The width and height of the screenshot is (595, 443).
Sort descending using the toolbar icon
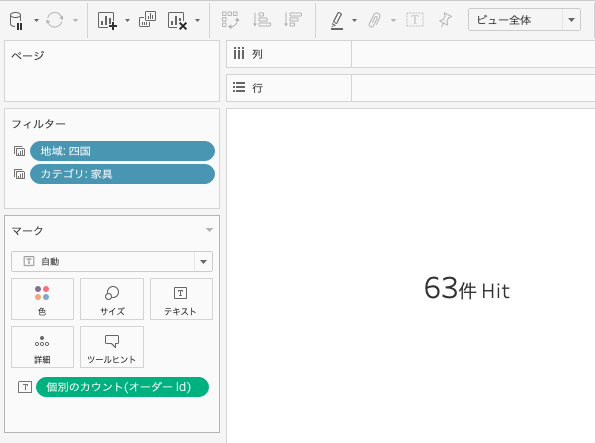(x=293, y=20)
